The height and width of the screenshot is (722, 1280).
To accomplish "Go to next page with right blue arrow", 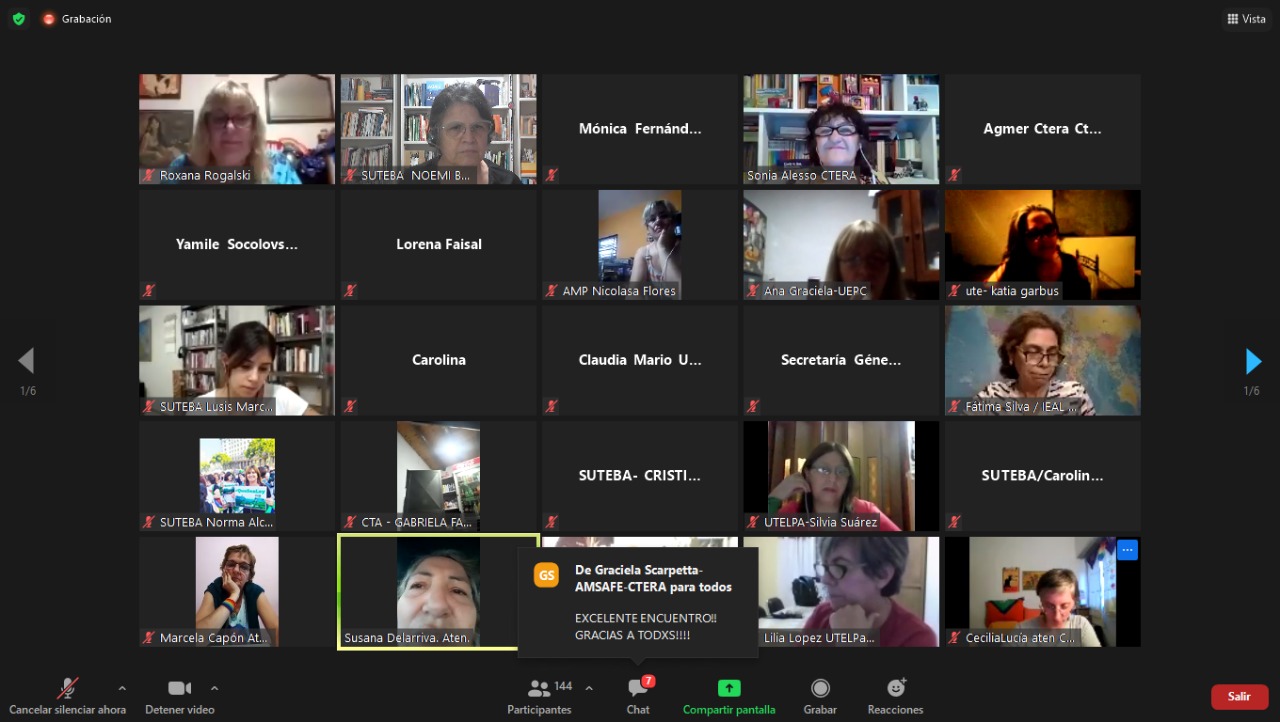I will (x=1253, y=361).
